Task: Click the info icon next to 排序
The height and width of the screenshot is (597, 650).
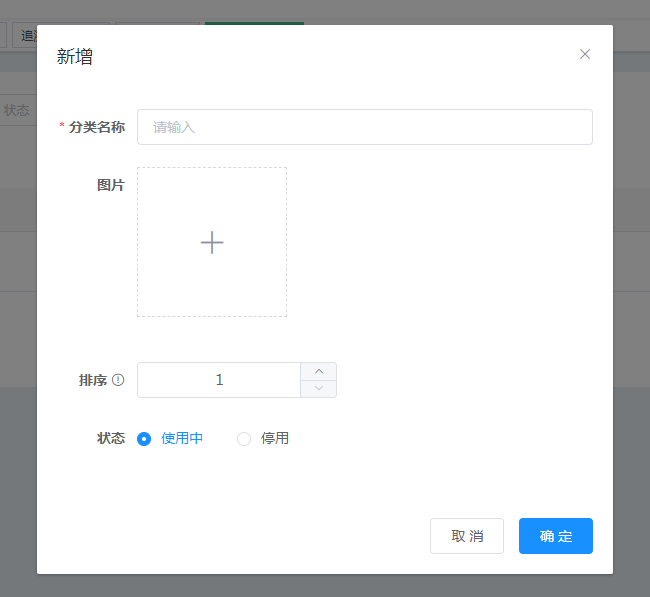Action: coord(118,380)
